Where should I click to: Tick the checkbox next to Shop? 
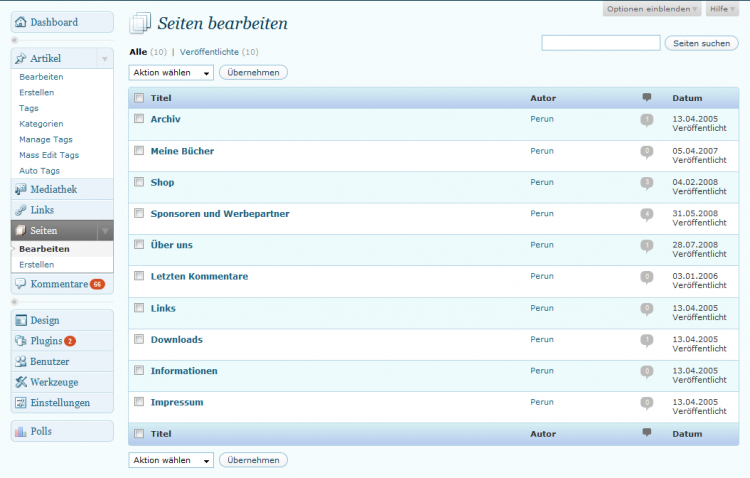click(139, 182)
